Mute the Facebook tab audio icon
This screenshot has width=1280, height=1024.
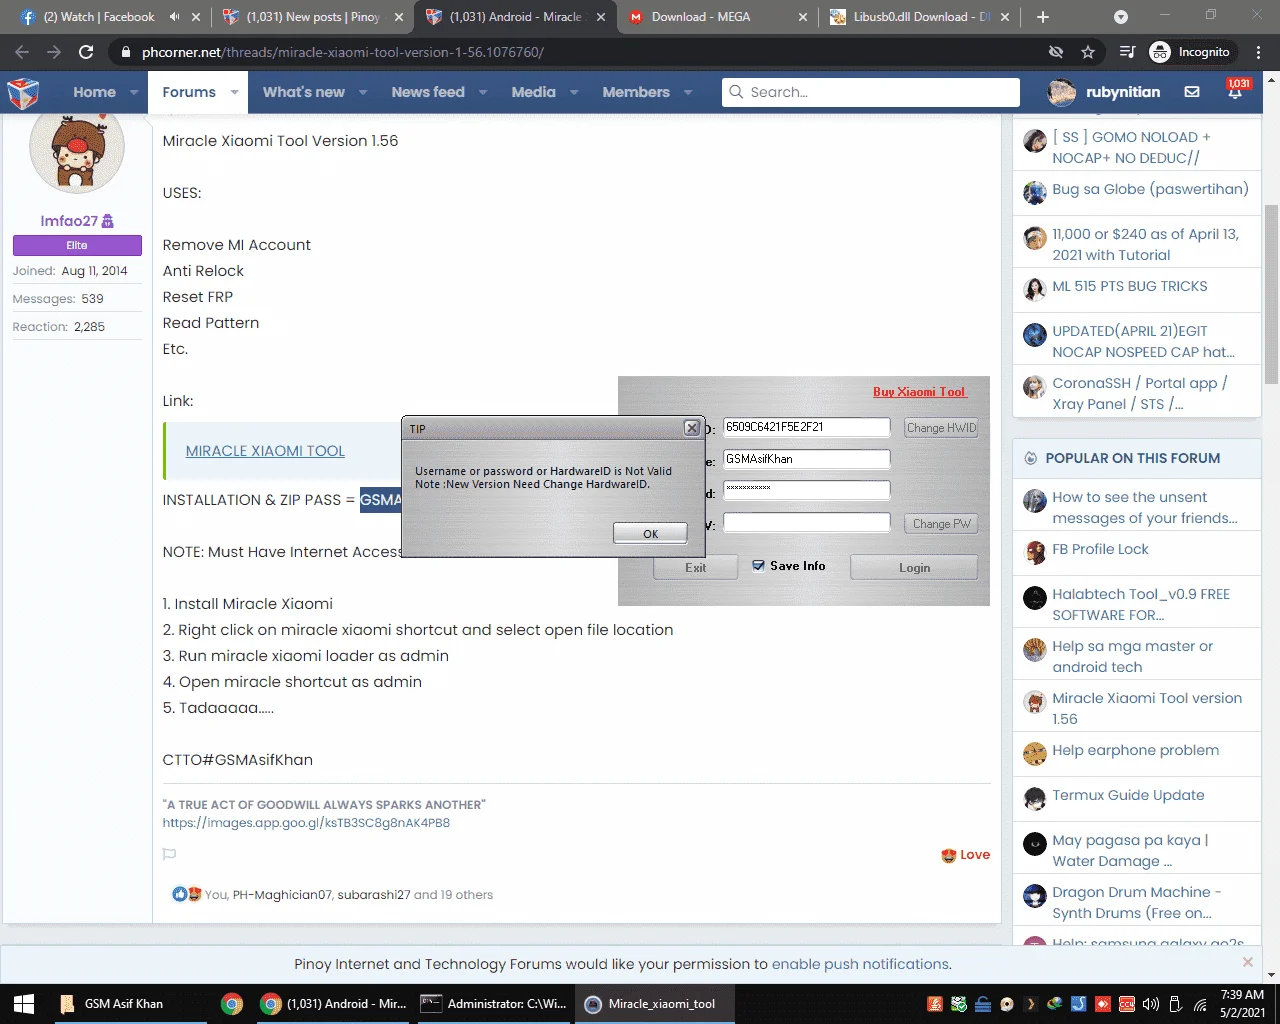pyautogui.click(x=175, y=17)
